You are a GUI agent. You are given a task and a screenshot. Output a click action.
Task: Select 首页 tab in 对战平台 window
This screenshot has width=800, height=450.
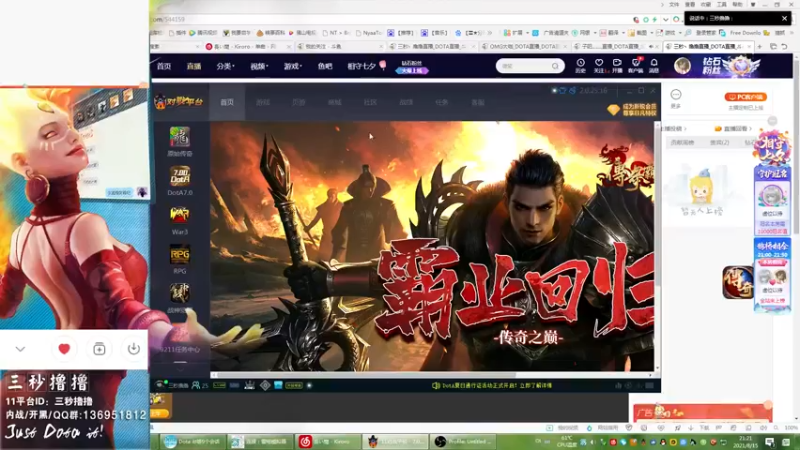click(227, 102)
